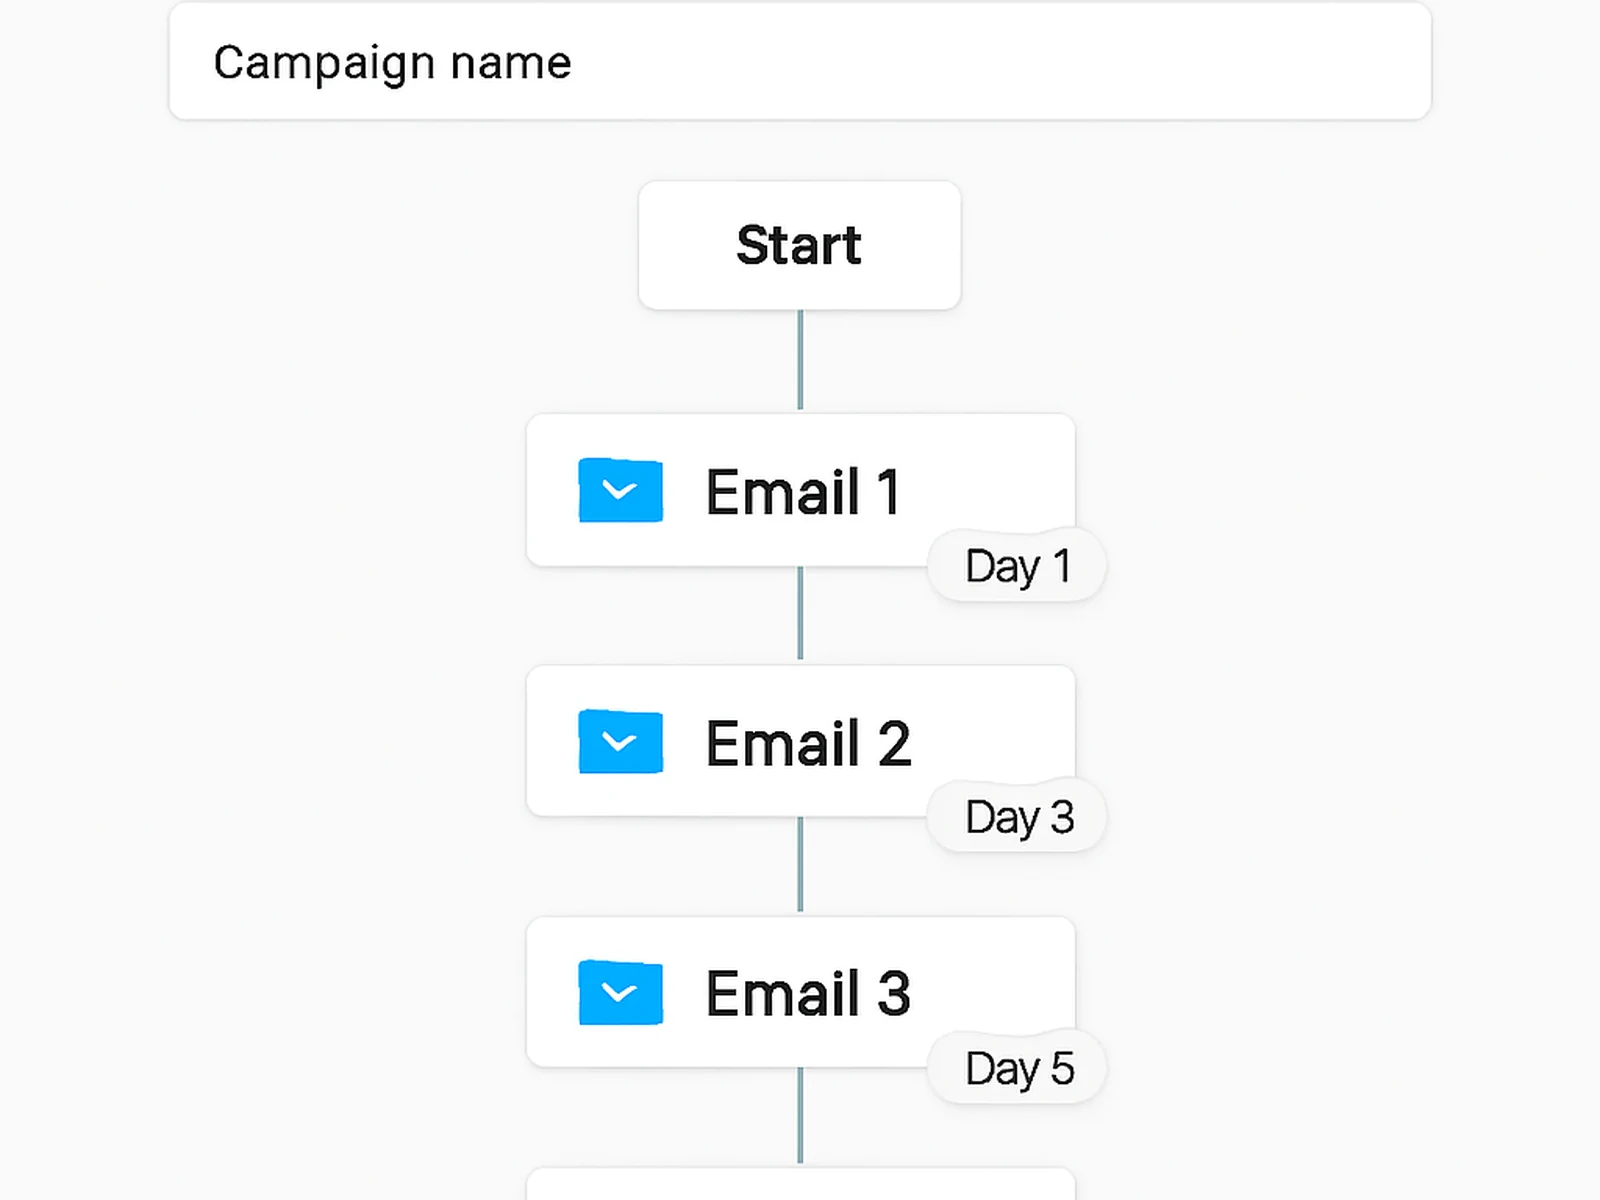Click the chevron inside Email 1's envelope icon
Image resolution: width=1600 pixels, height=1200 pixels.
pos(620,491)
